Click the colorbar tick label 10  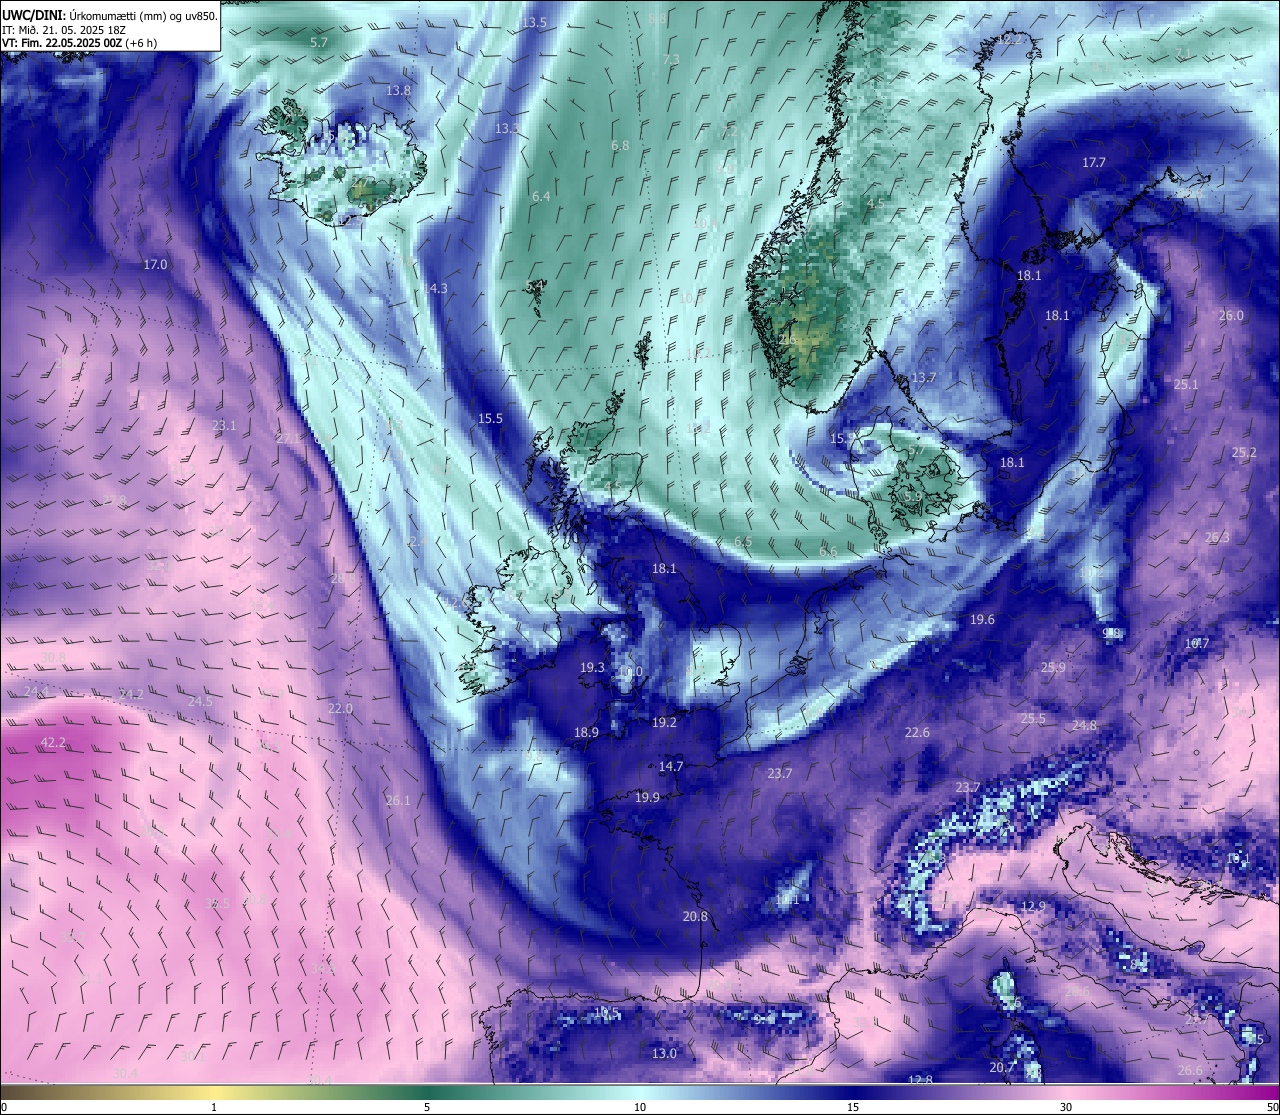point(640,1107)
